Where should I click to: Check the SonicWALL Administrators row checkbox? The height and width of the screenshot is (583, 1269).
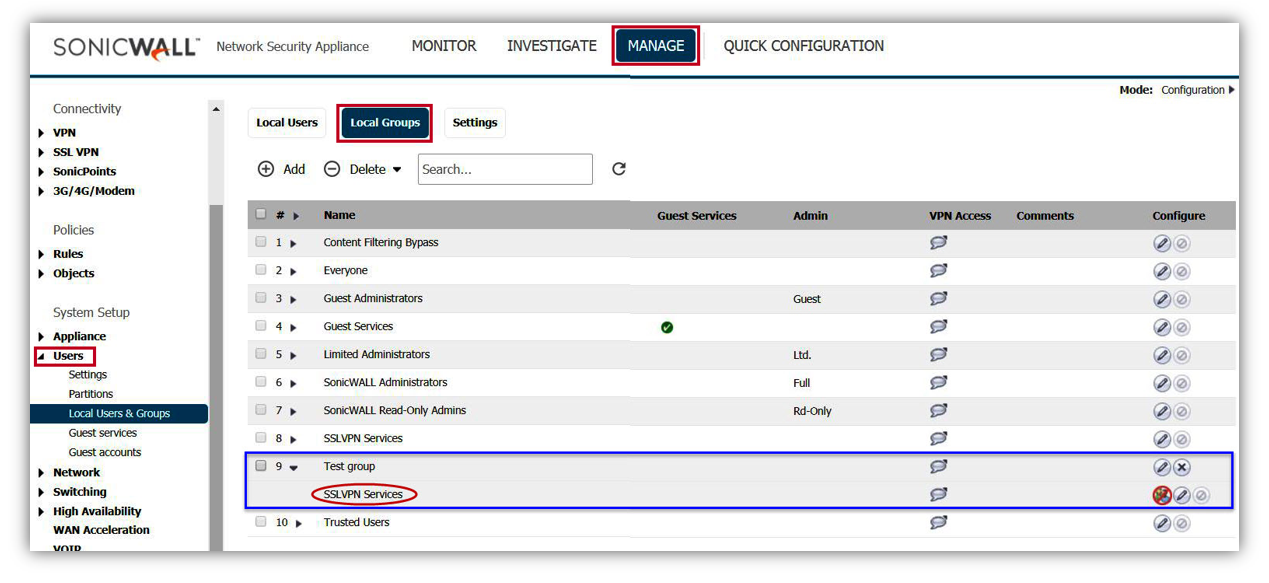point(261,382)
